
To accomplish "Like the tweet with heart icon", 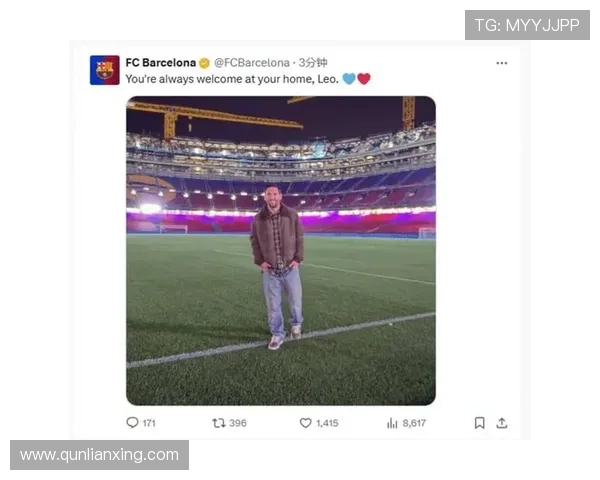I will tap(305, 423).
